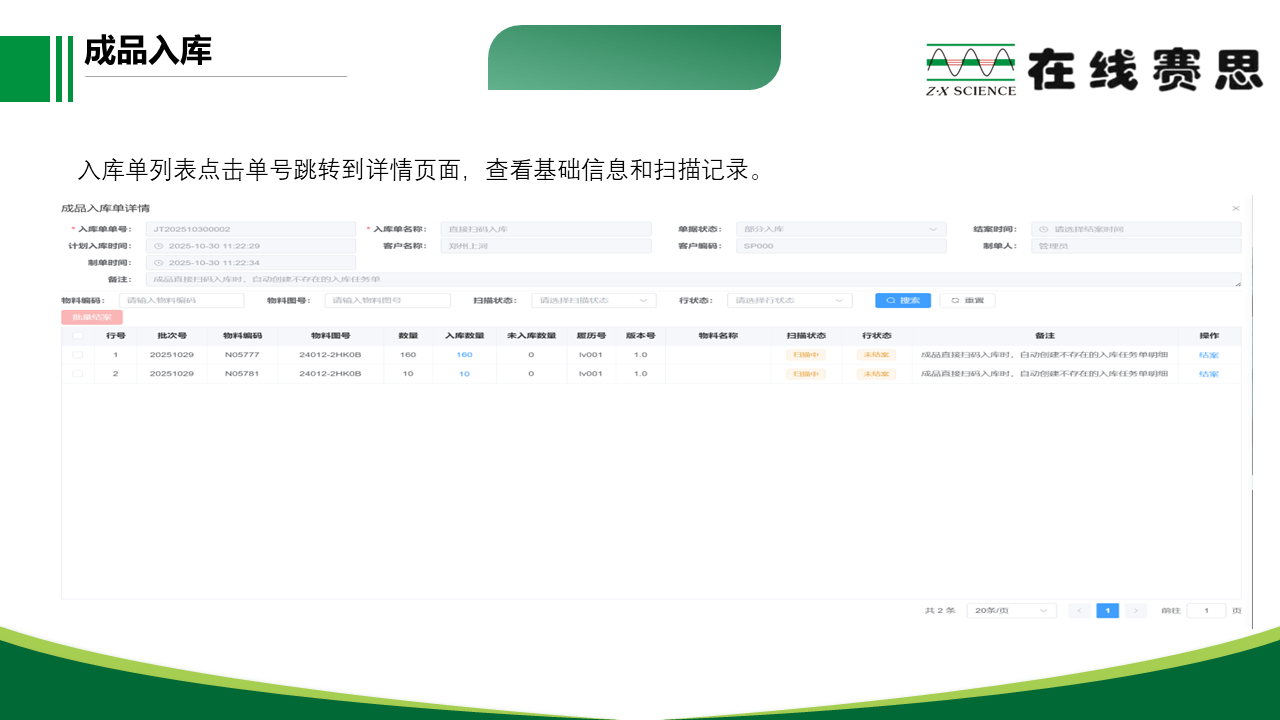The width and height of the screenshot is (1280, 720).
Task: Go to previous page arrow
Action: (1079, 610)
